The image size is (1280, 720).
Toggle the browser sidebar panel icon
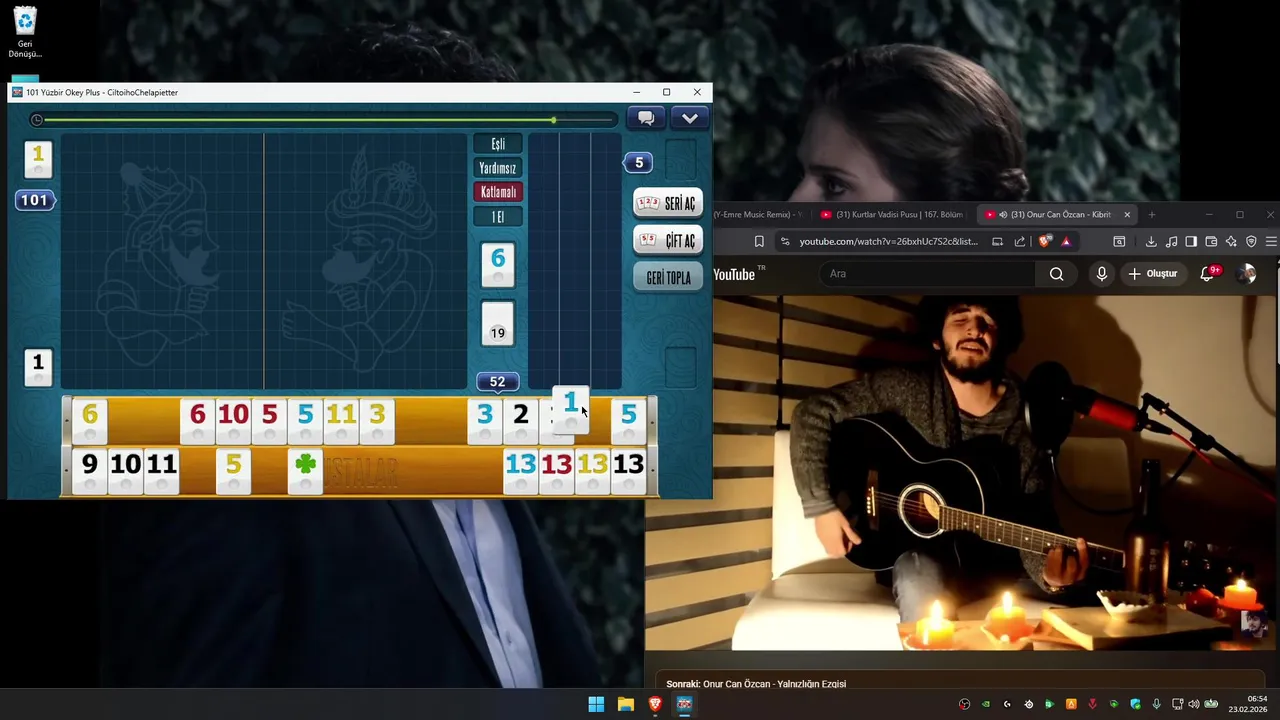click(1191, 241)
